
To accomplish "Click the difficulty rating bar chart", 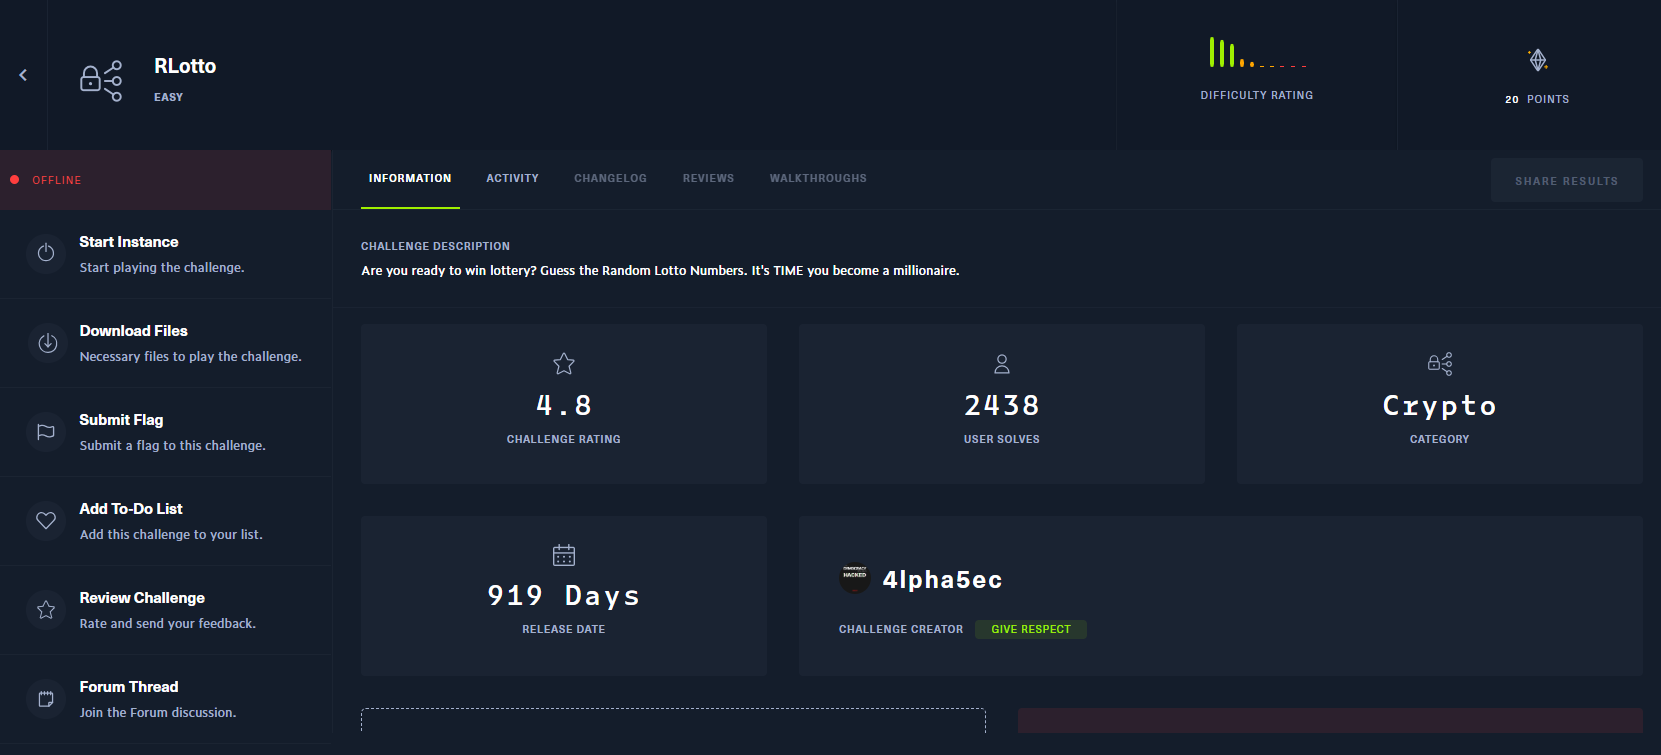I will [x=1257, y=54].
